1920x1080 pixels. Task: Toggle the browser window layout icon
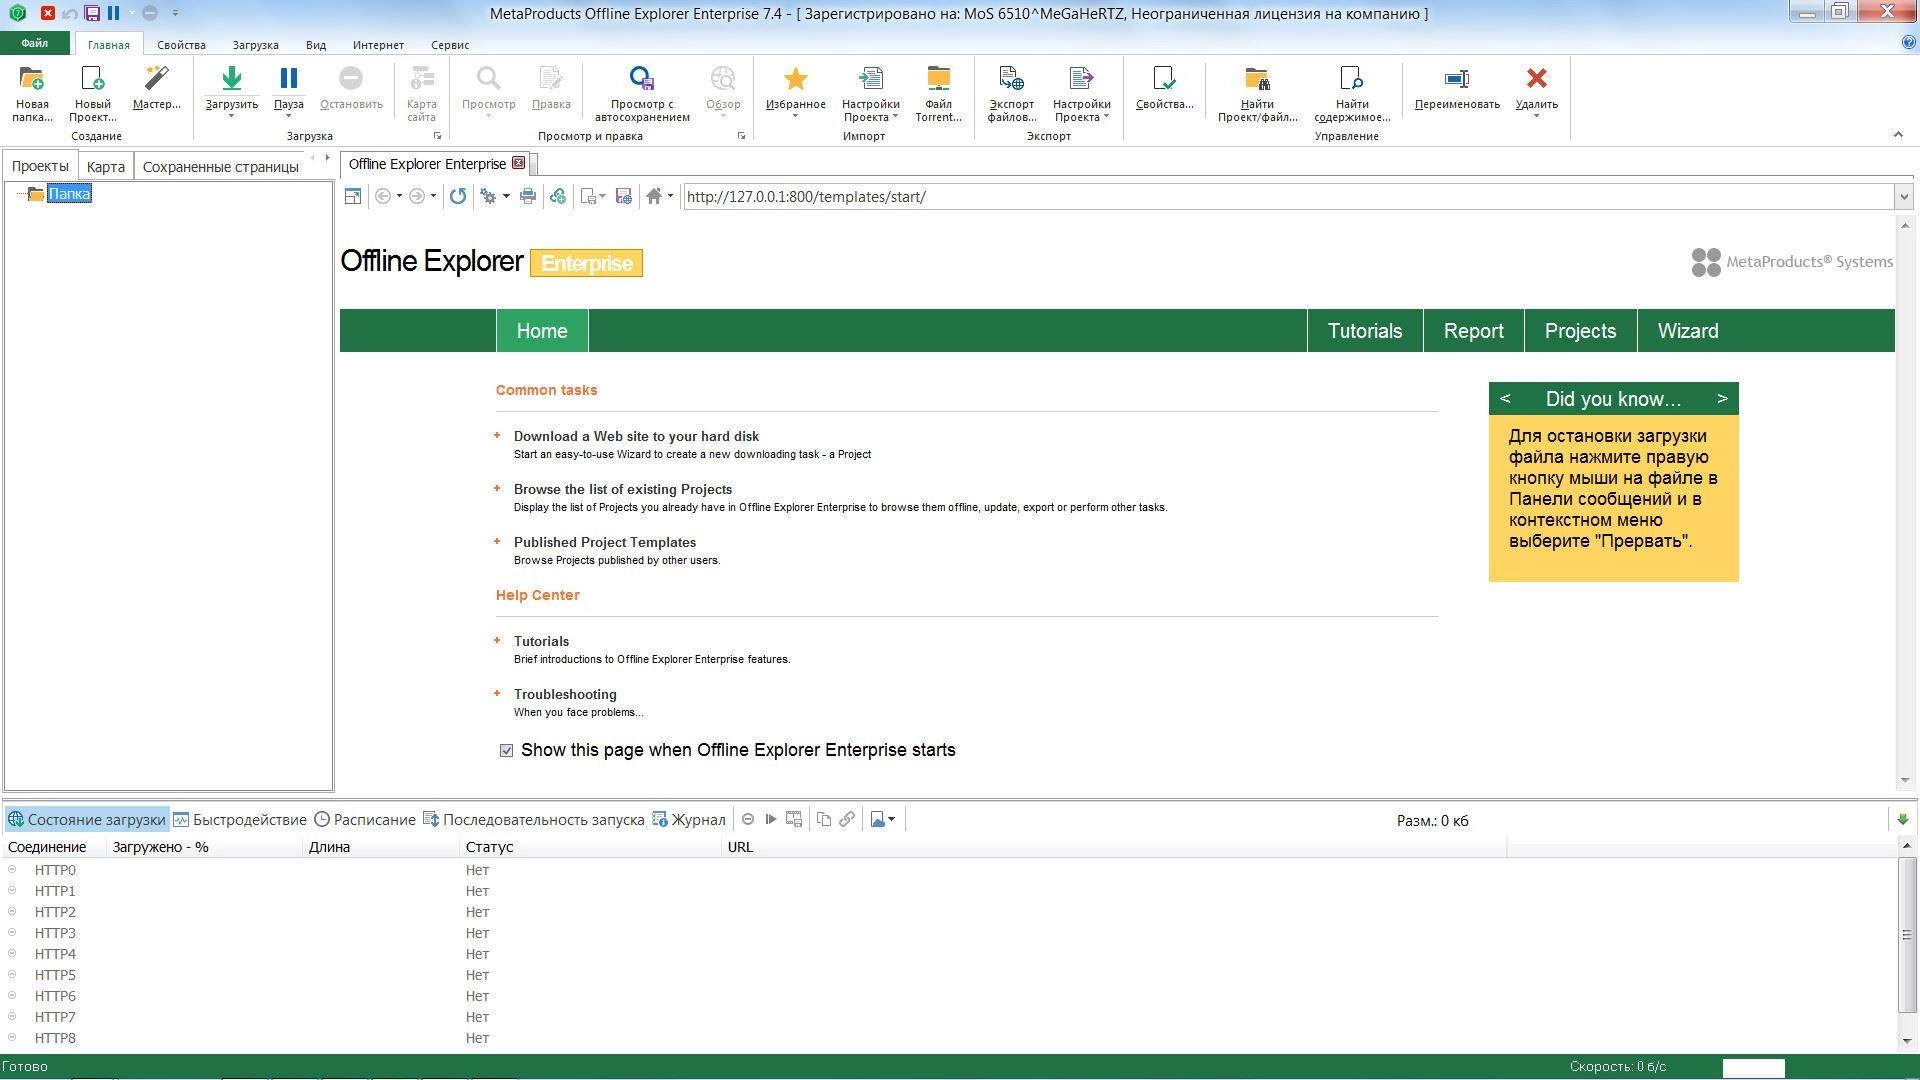tap(353, 196)
